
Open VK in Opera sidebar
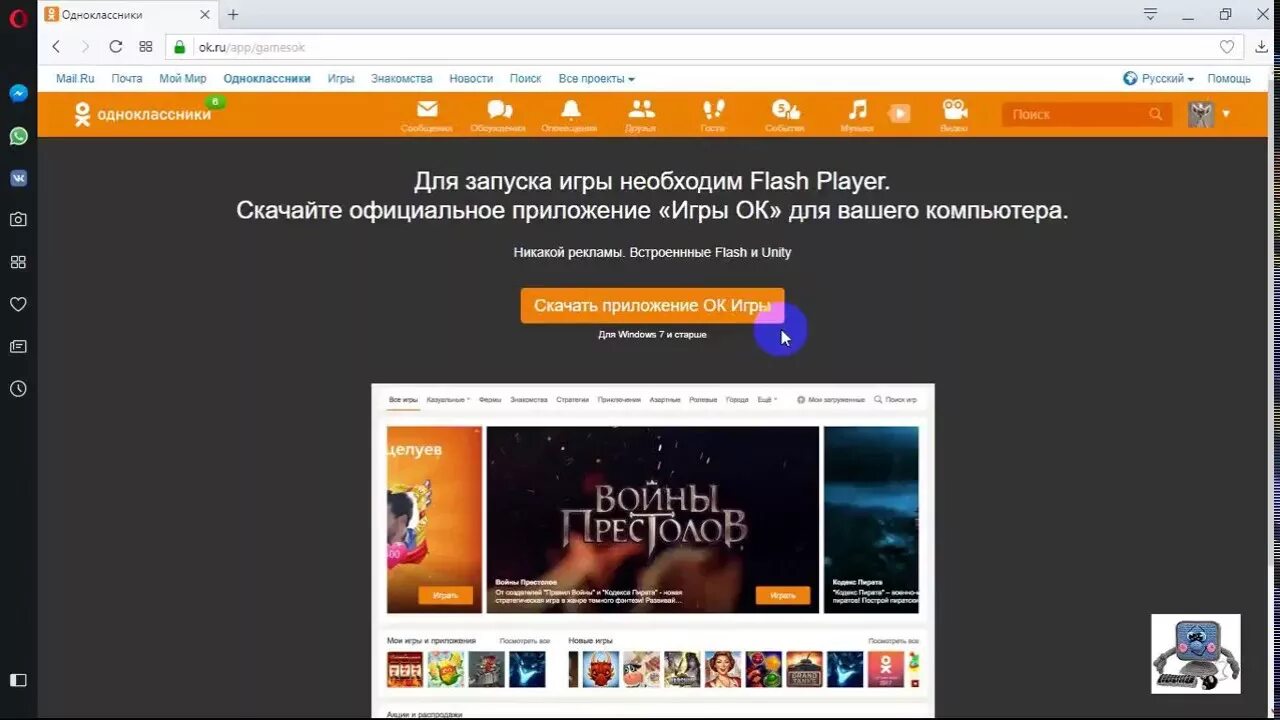[18, 178]
